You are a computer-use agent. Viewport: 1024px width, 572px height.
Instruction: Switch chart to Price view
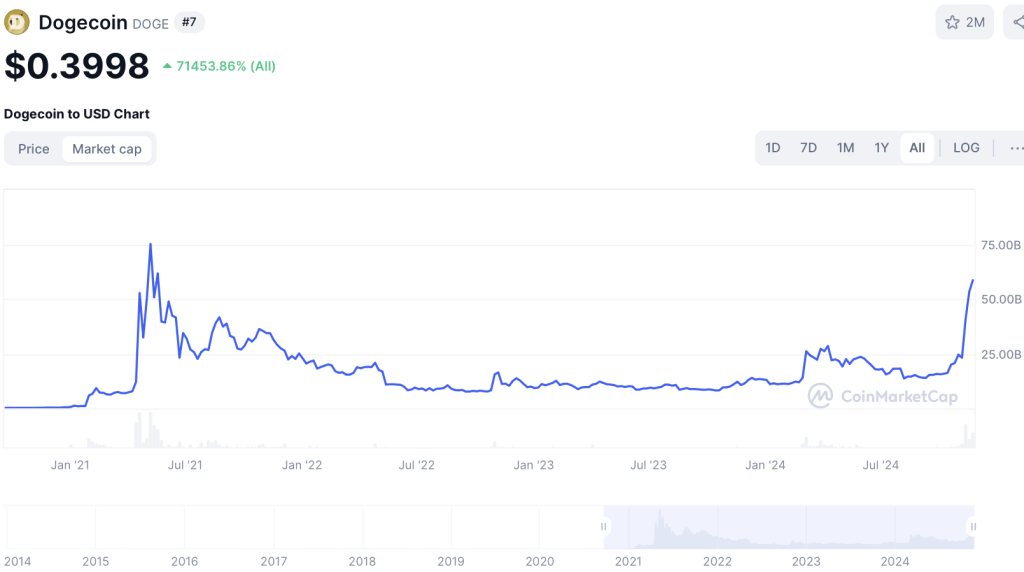[33, 149]
